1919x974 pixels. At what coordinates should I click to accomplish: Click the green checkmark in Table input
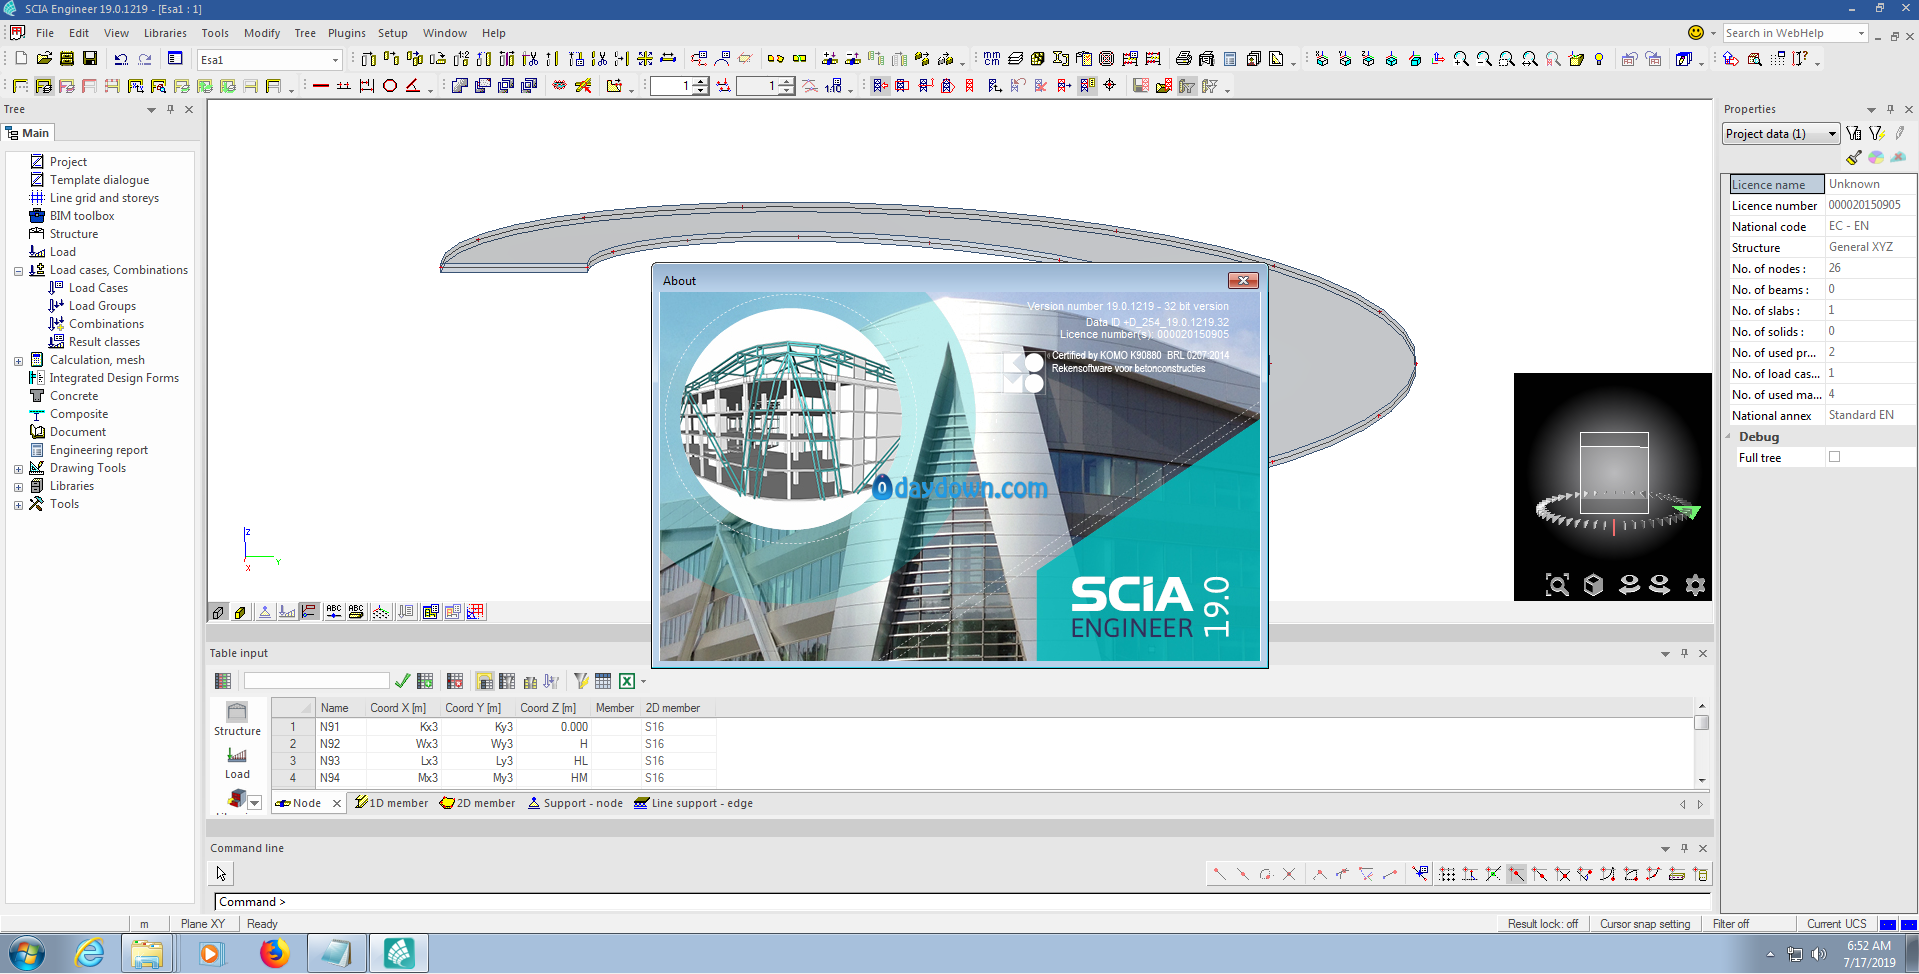pyautogui.click(x=402, y=681)
